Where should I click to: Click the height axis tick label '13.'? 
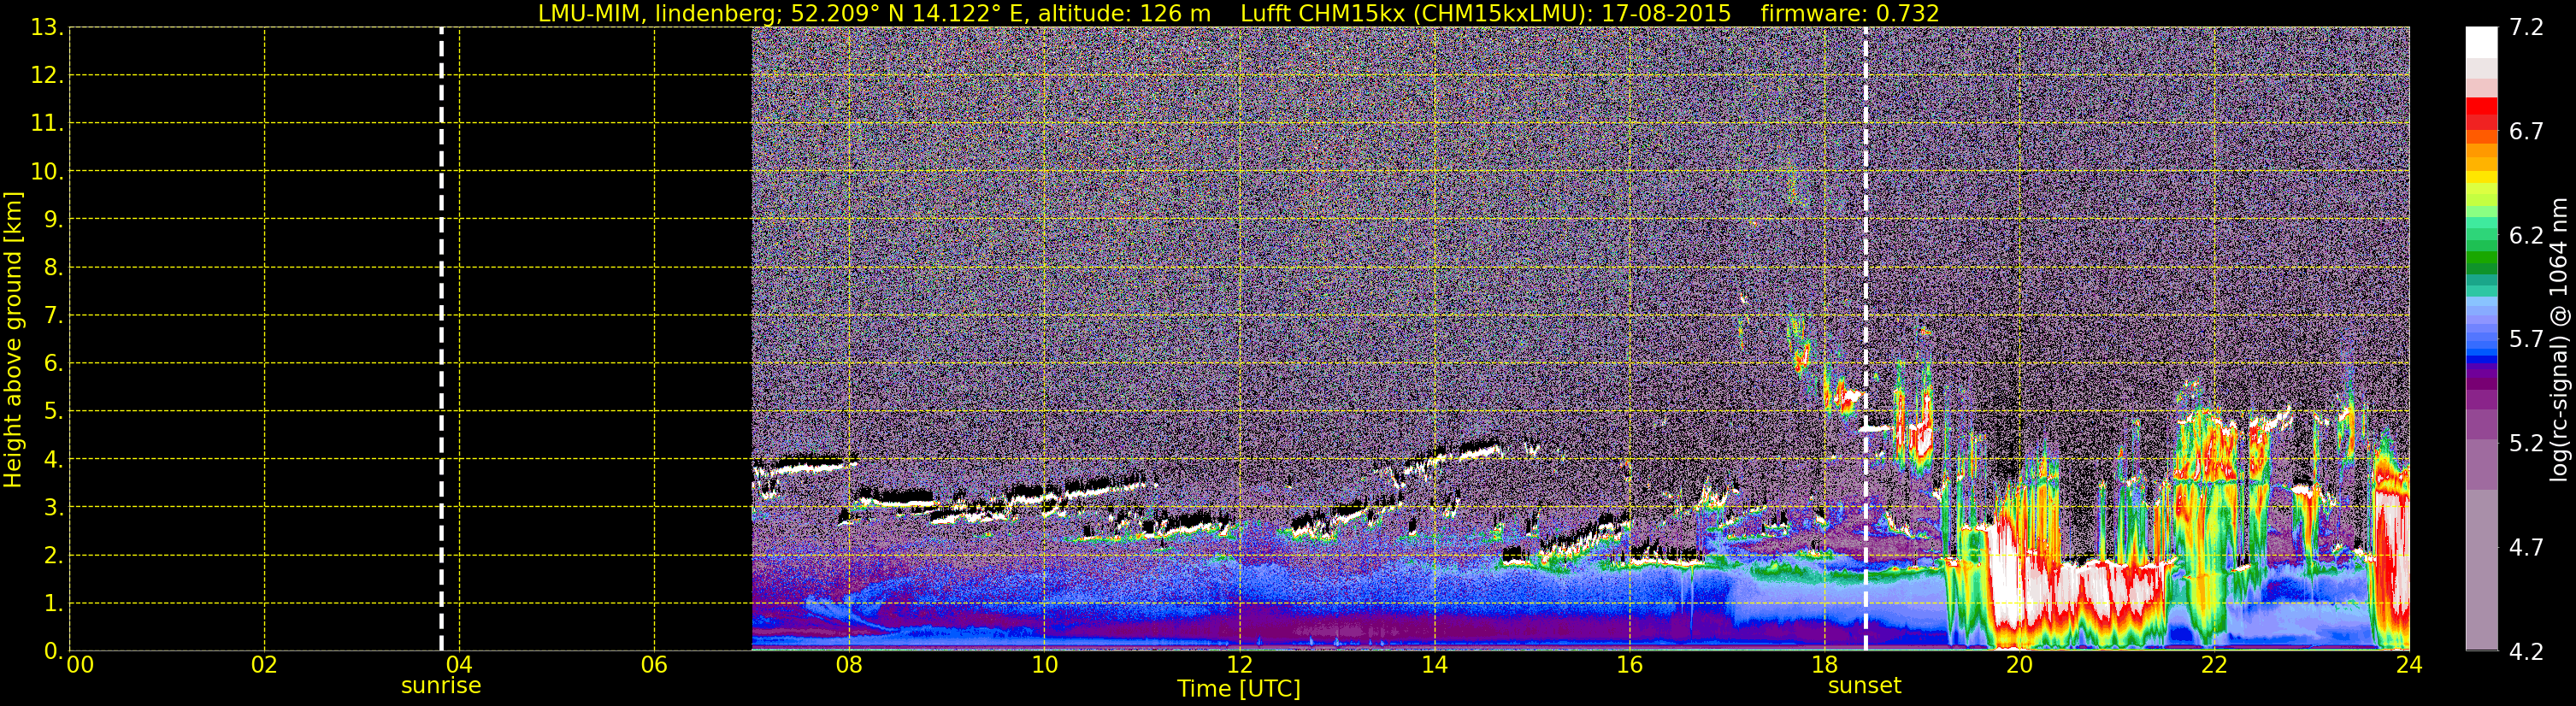point(47,28)
